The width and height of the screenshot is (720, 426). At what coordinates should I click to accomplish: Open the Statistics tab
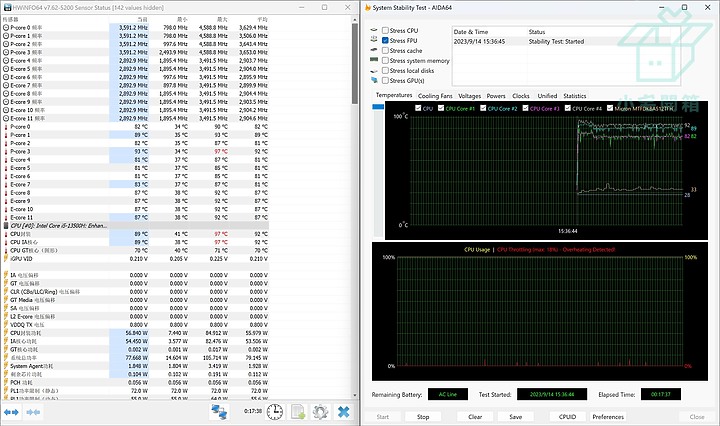coord(574,96)
